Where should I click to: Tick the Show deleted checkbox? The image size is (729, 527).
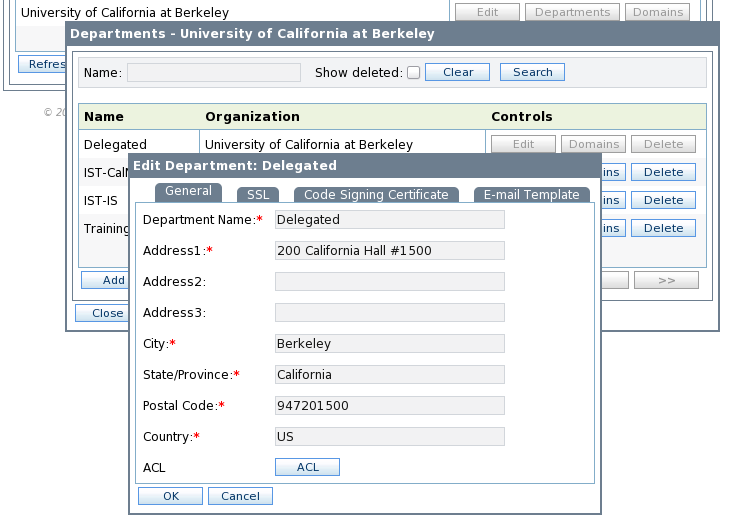click(413, 72)
